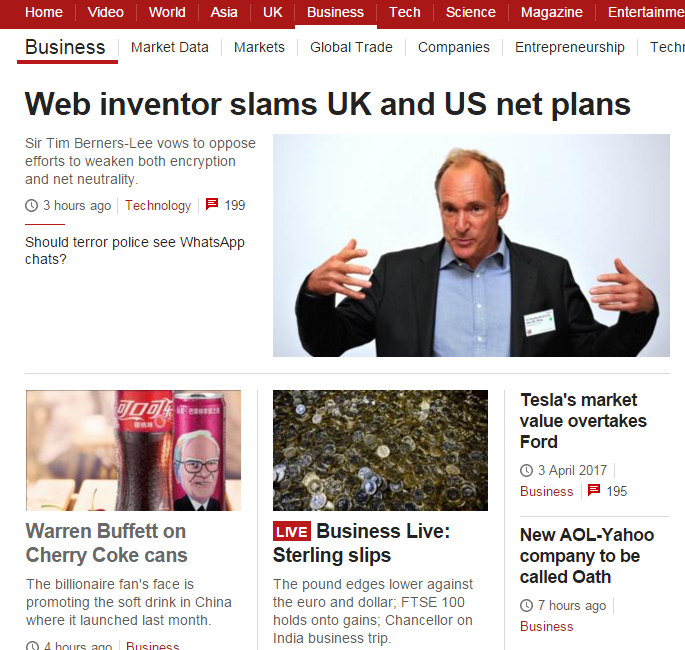This screenshot has height=650, width=685.
Task: Open the World section in top navigation
Action: point(167,12)
